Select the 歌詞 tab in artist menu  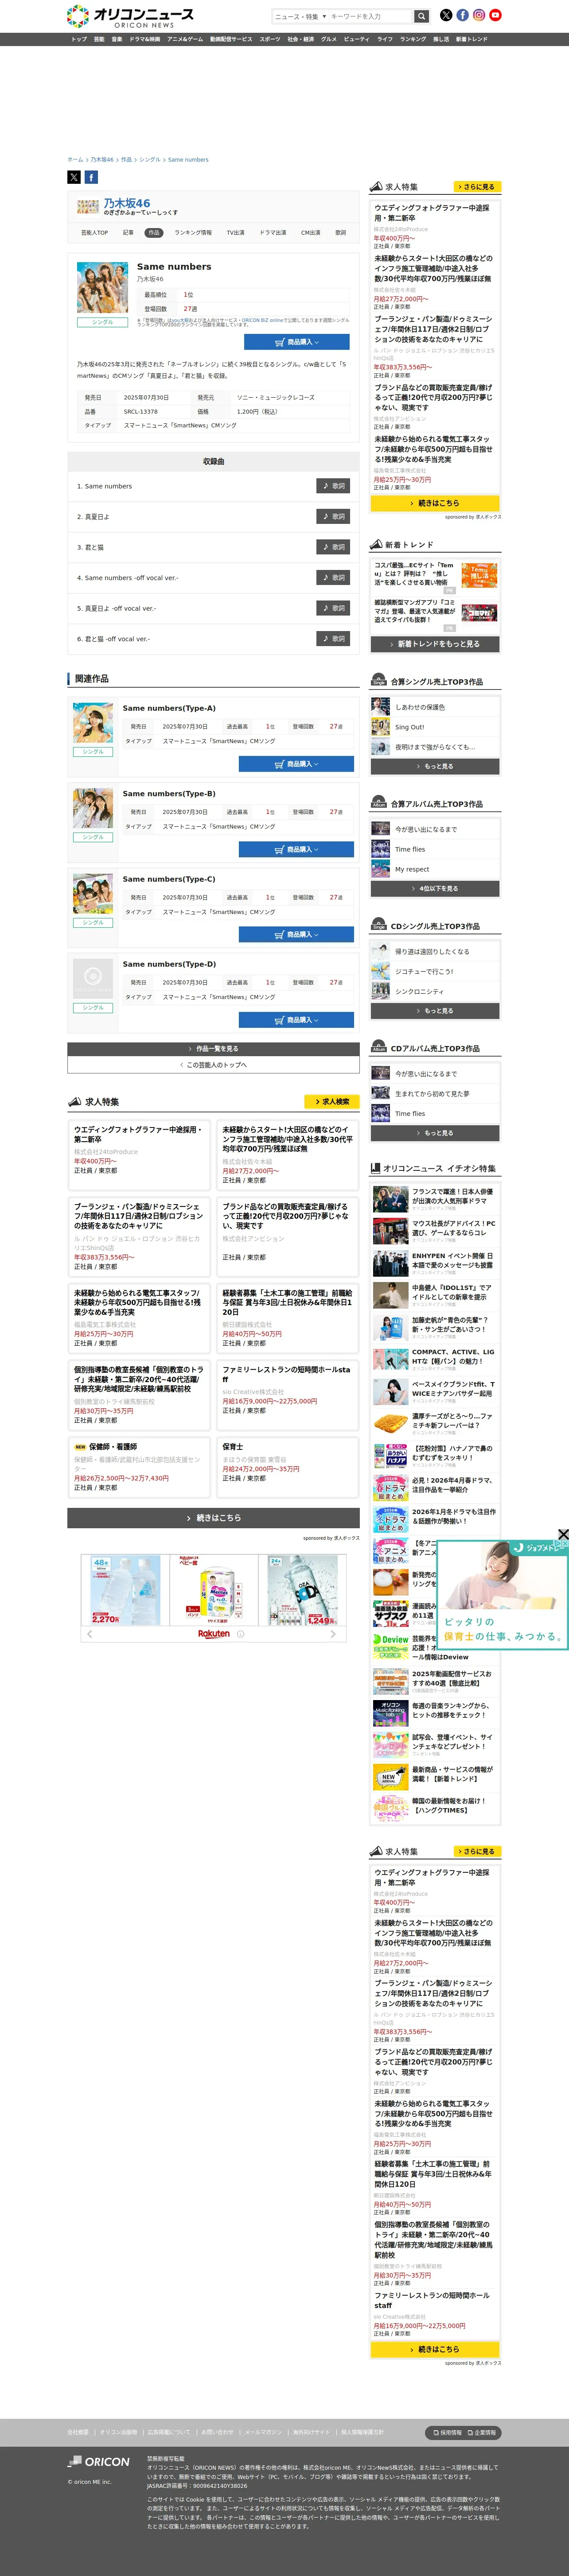point(340,232)
